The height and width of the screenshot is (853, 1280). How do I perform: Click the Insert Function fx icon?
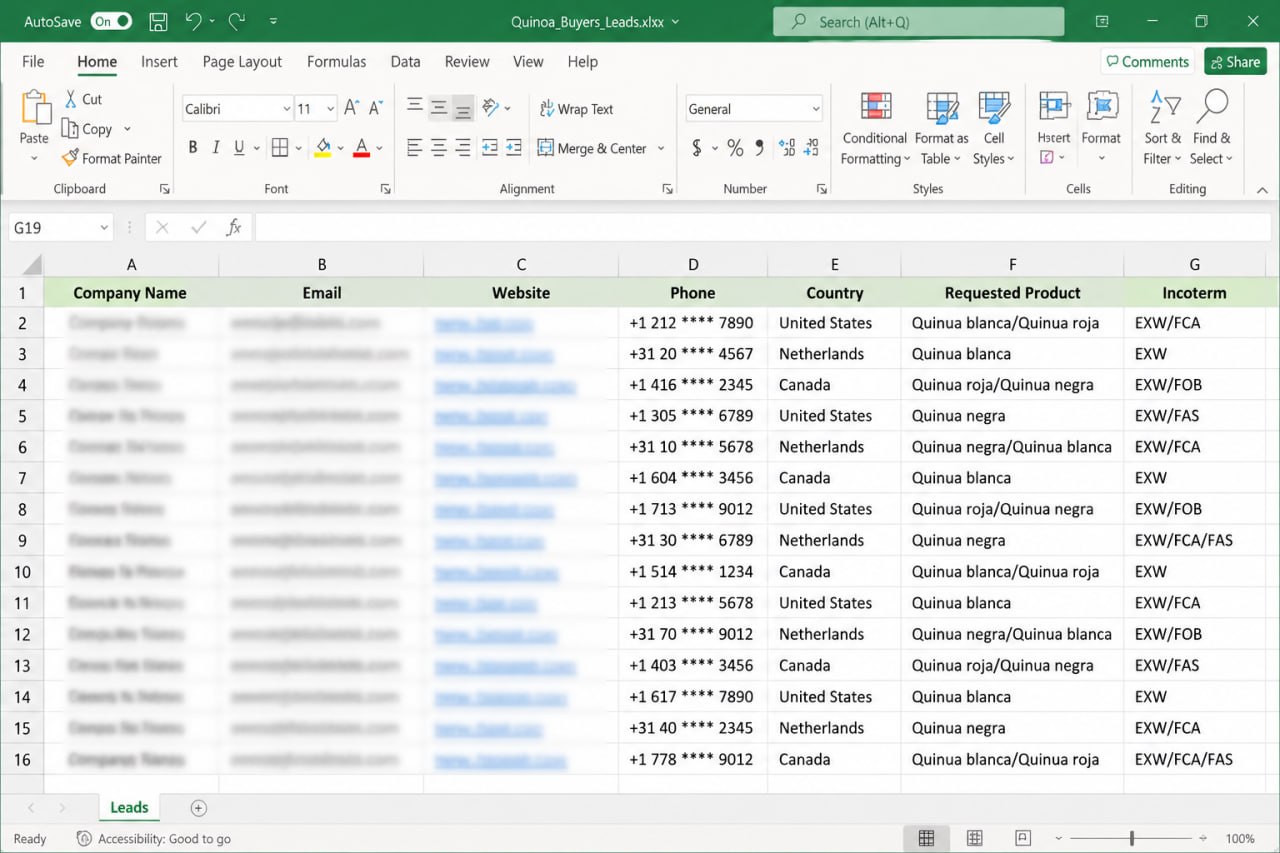point(234,228)
